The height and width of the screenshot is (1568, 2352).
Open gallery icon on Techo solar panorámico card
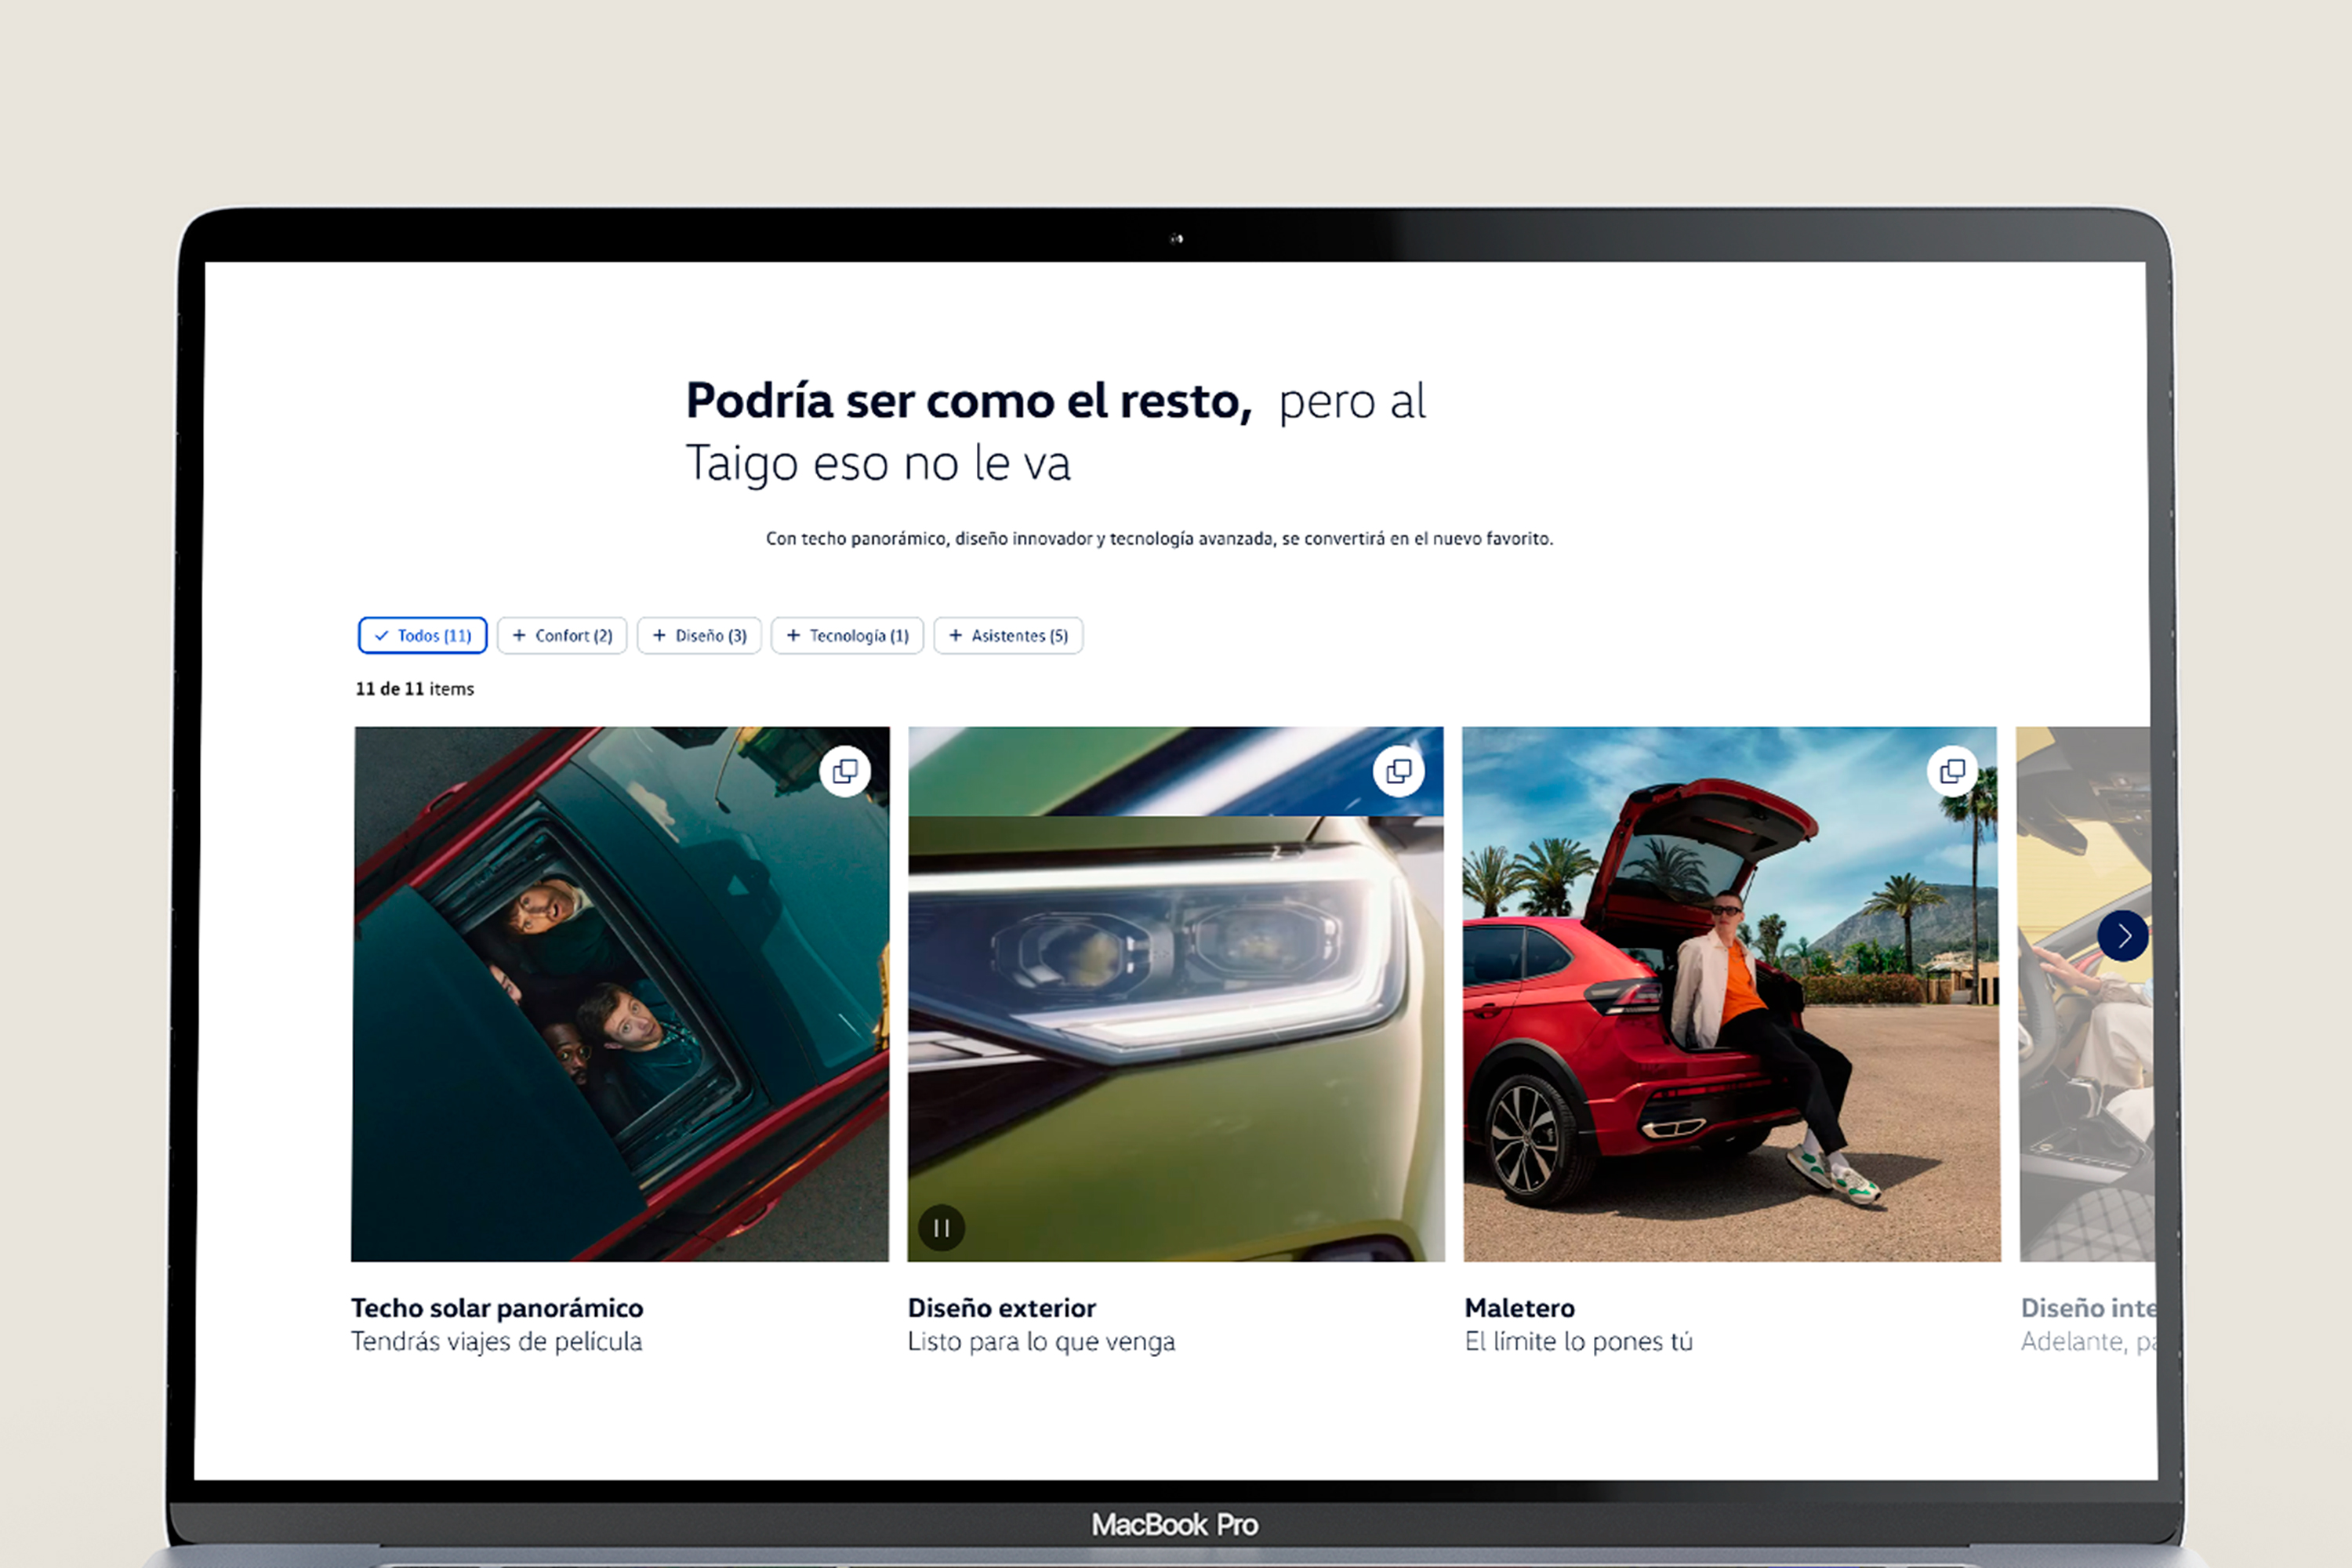(x=845, y=771)
